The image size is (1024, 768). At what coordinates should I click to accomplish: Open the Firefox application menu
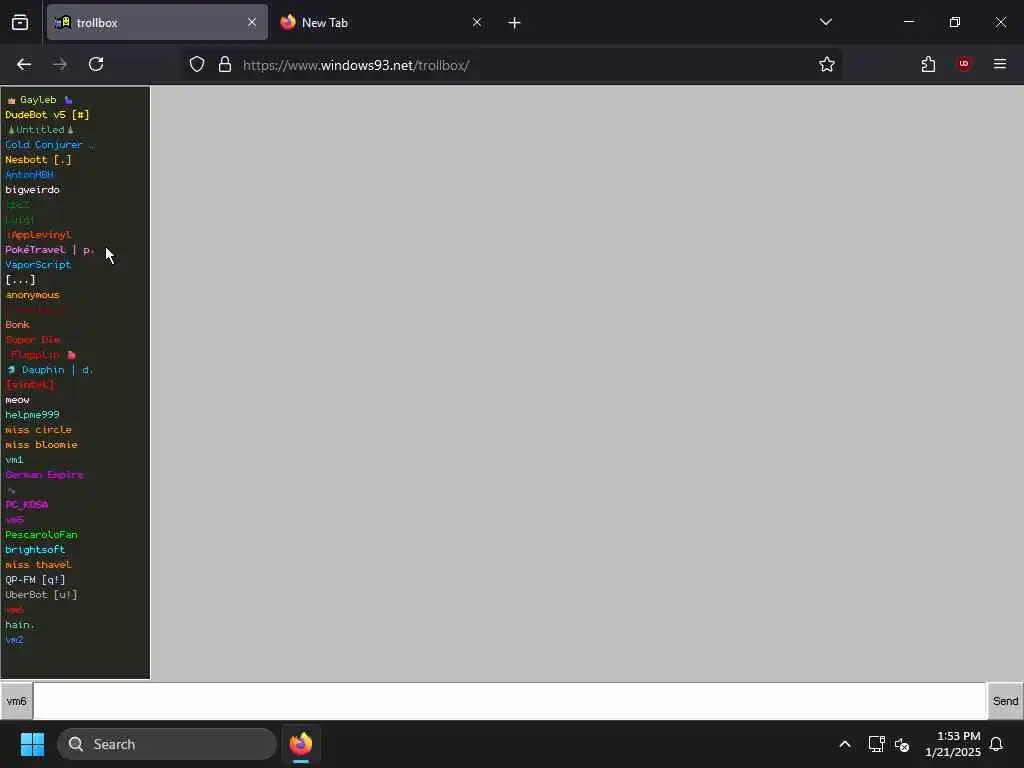coord(999,64)
